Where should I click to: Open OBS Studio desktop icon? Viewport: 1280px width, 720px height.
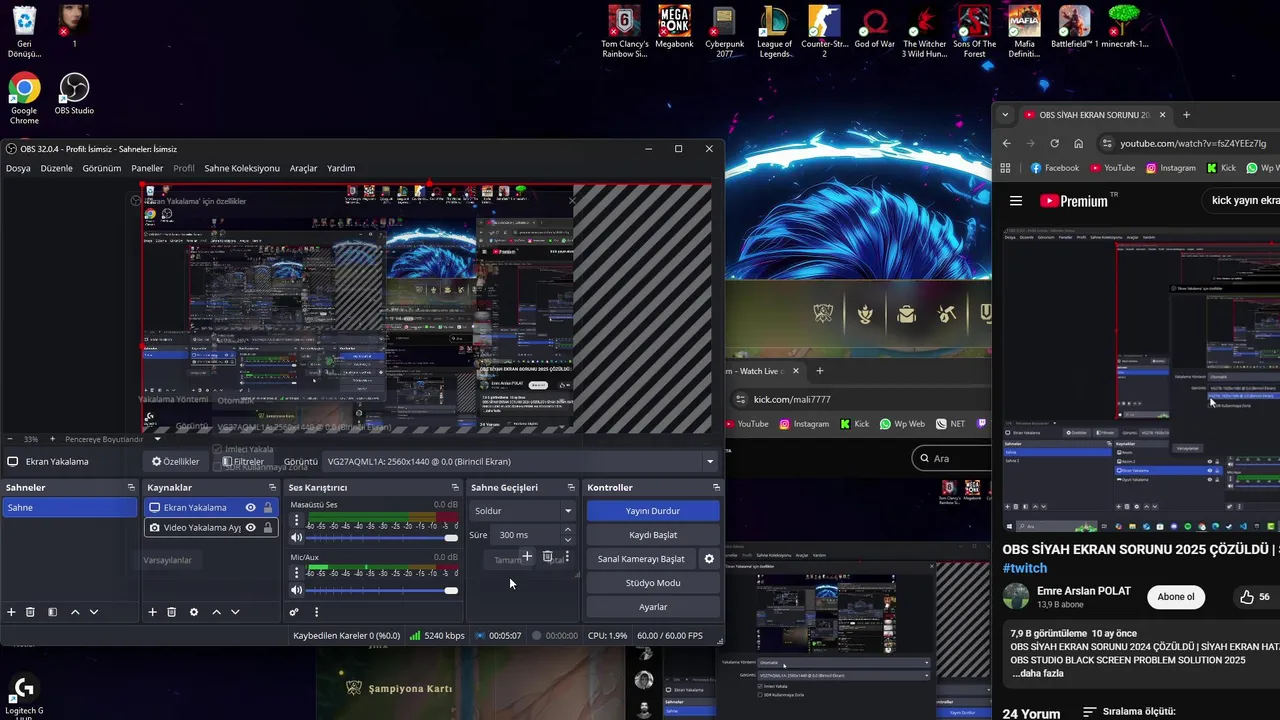pos(74,94)
